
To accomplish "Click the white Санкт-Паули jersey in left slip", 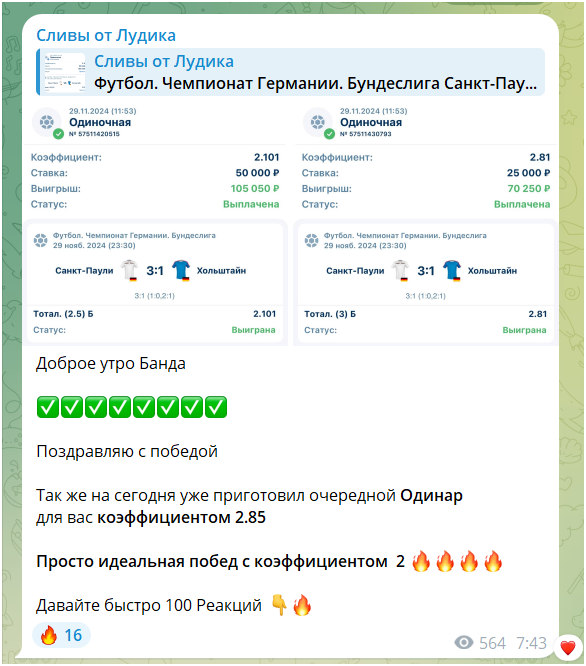I will click(x=129, y=270).
